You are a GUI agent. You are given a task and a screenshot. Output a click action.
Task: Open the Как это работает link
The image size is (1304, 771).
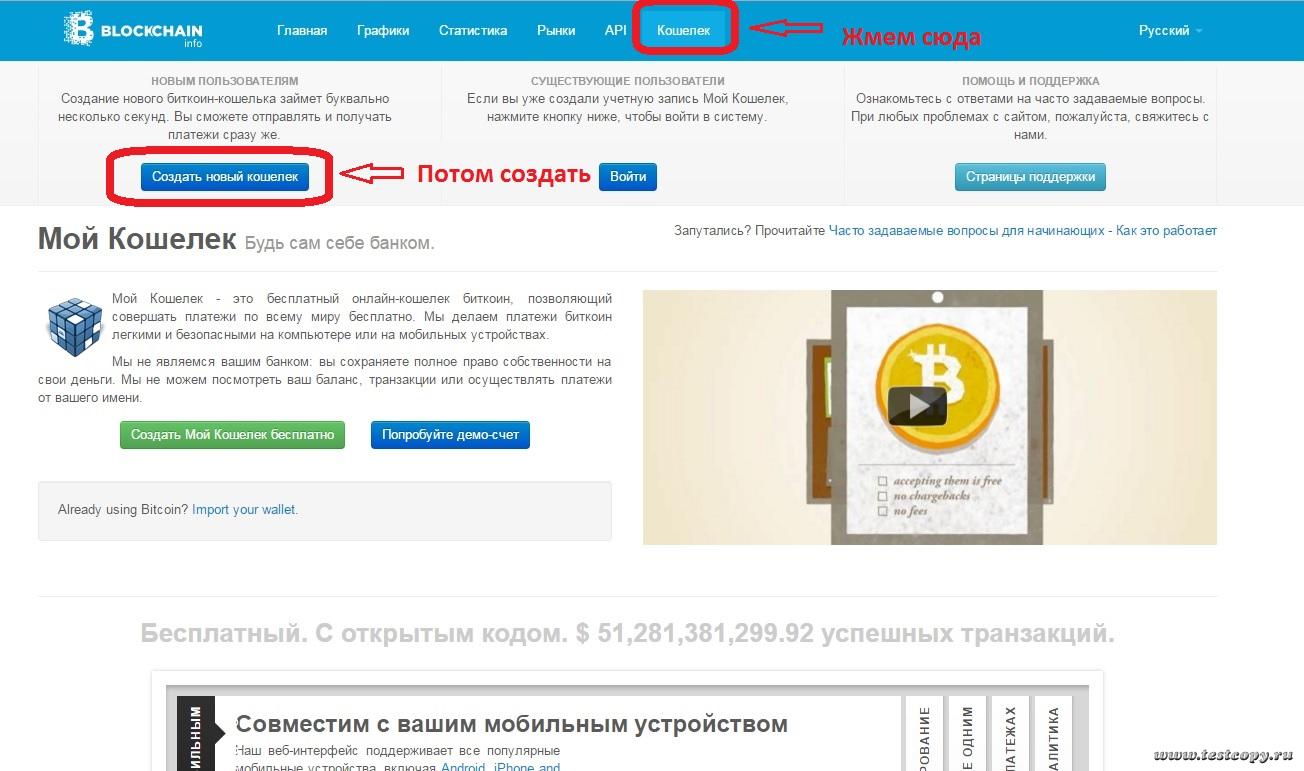point(1167,230)
